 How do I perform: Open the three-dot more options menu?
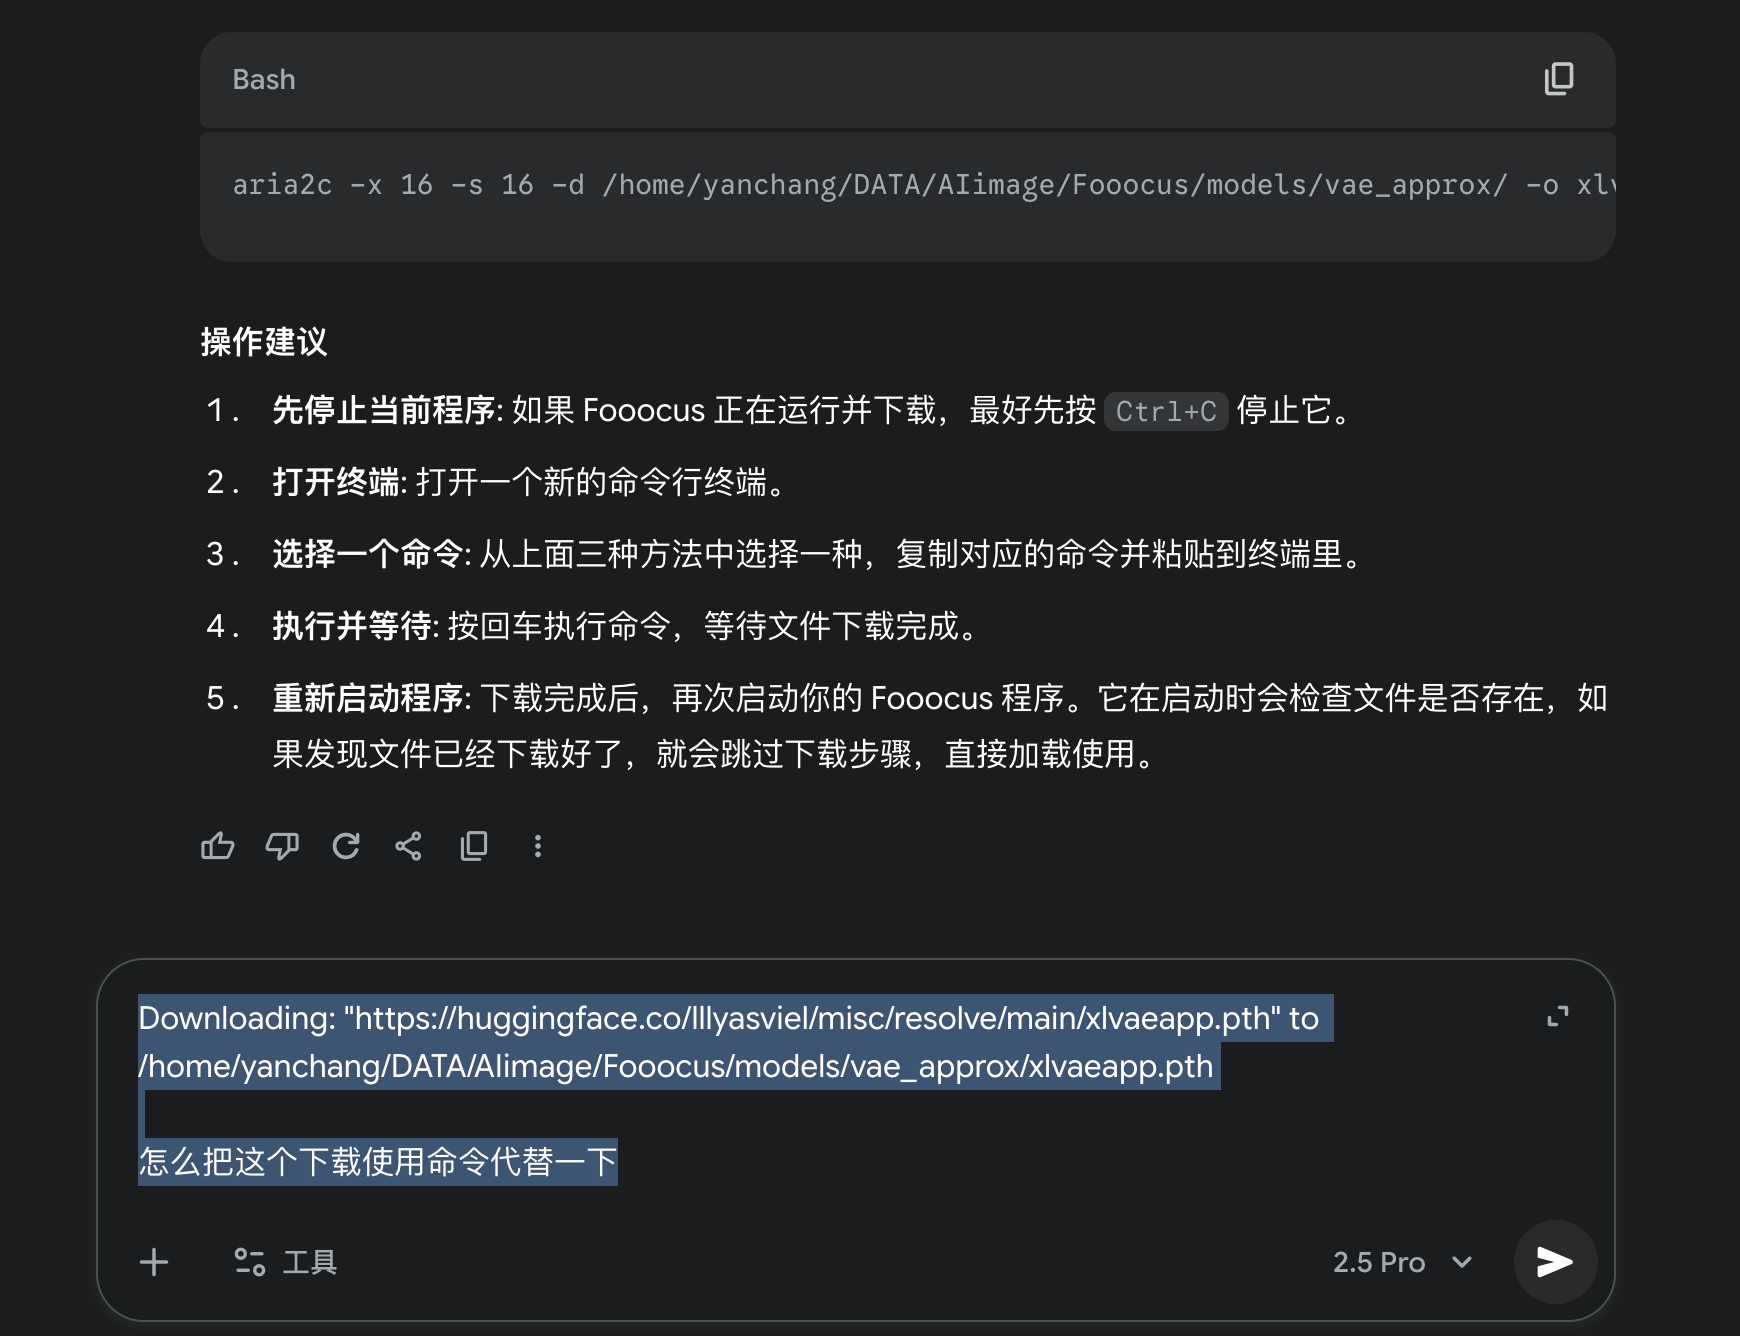[538, 846]
